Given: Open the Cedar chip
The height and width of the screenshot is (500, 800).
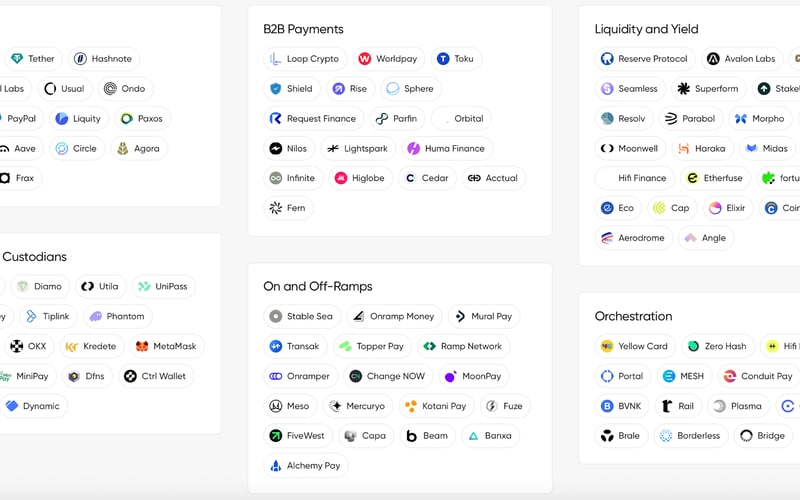Looking at the screenshot, I should click(x=428, y=178).
